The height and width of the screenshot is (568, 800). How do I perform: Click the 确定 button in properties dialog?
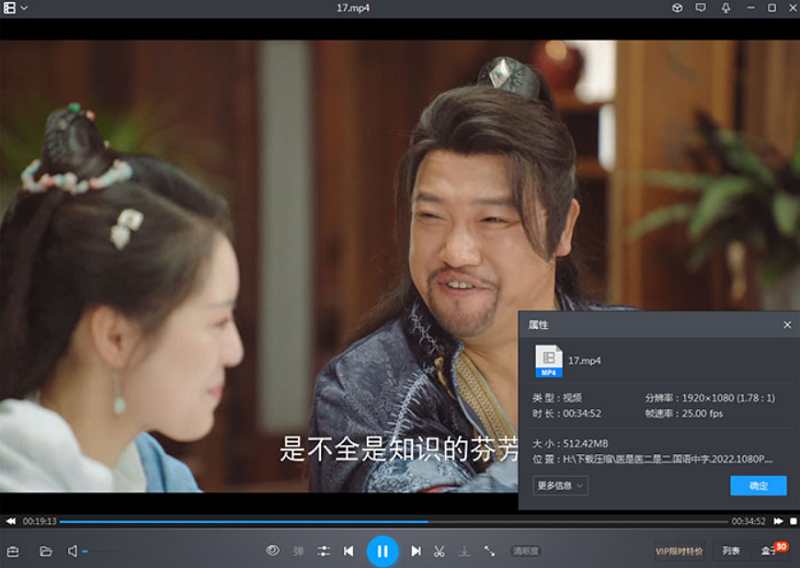point(758,486)
